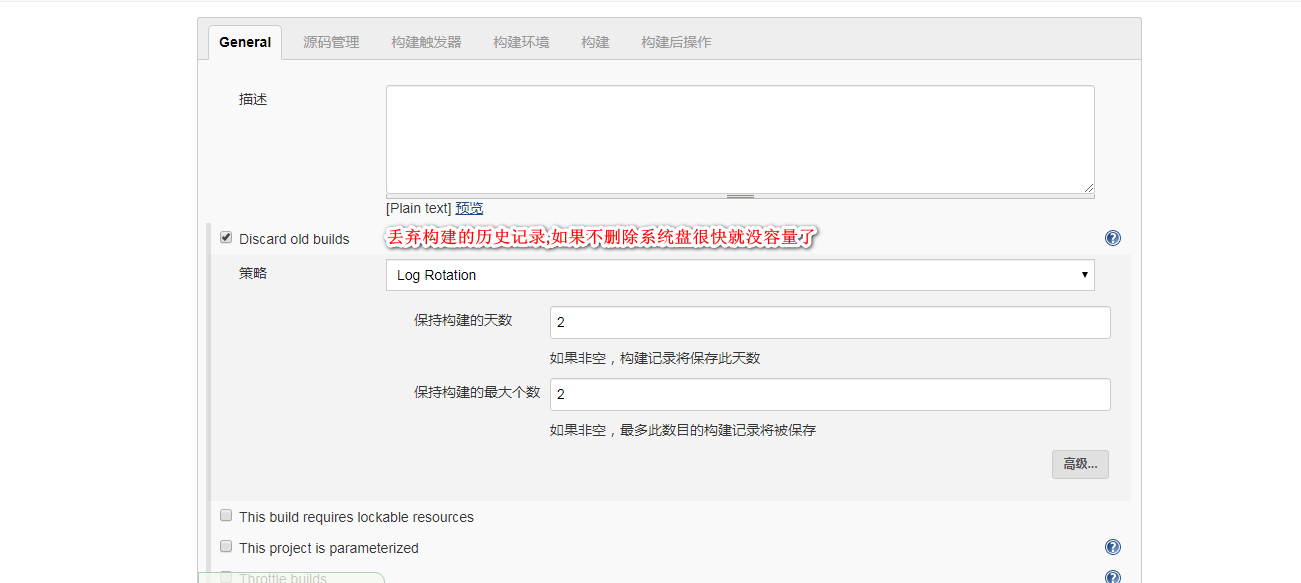
Task: Click the 保持构建的最大个数 input field
Action: point(830,394)
